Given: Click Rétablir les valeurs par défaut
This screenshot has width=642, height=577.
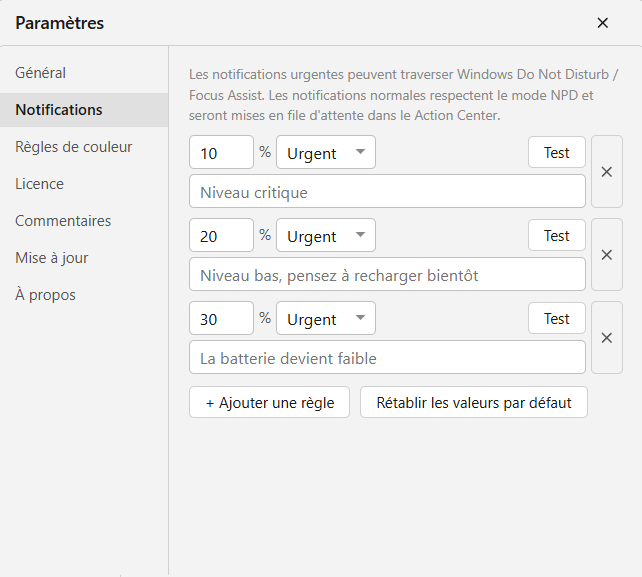Looking at the screenshot, I should (x=474, y=402).
